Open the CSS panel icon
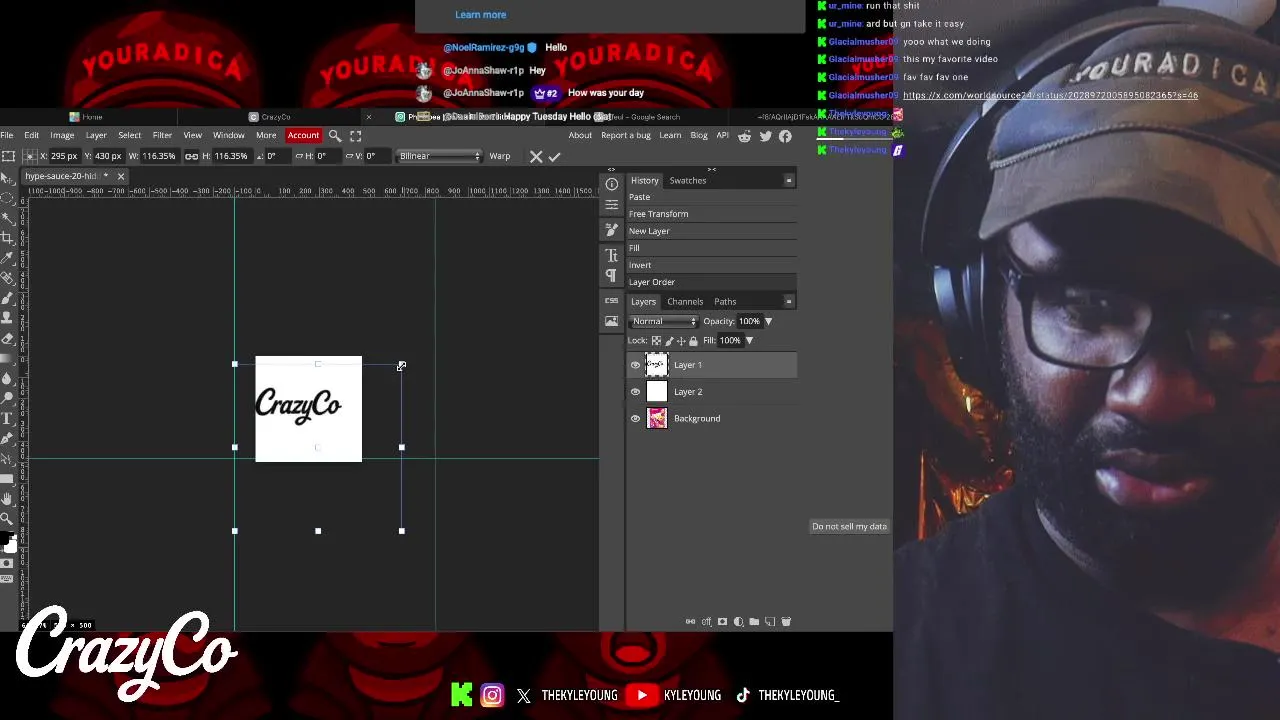This screenshot has width=1280, height=720. 611,300
